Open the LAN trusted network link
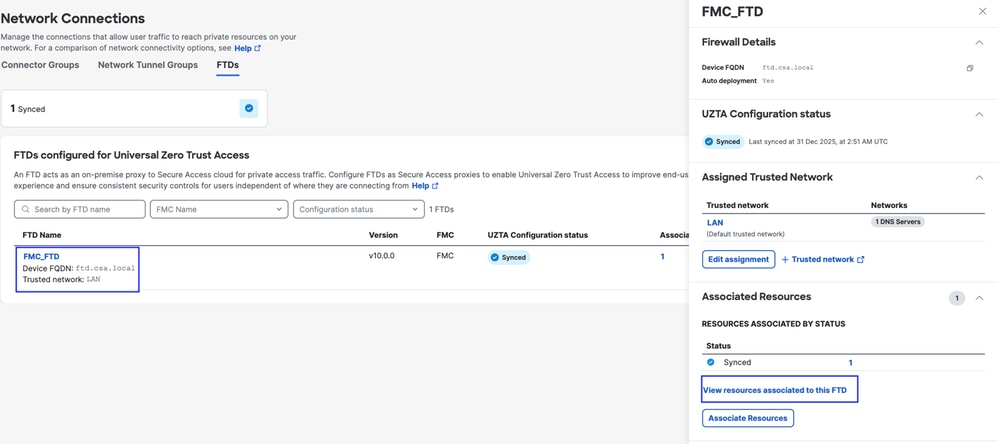 tap(715, 223)
